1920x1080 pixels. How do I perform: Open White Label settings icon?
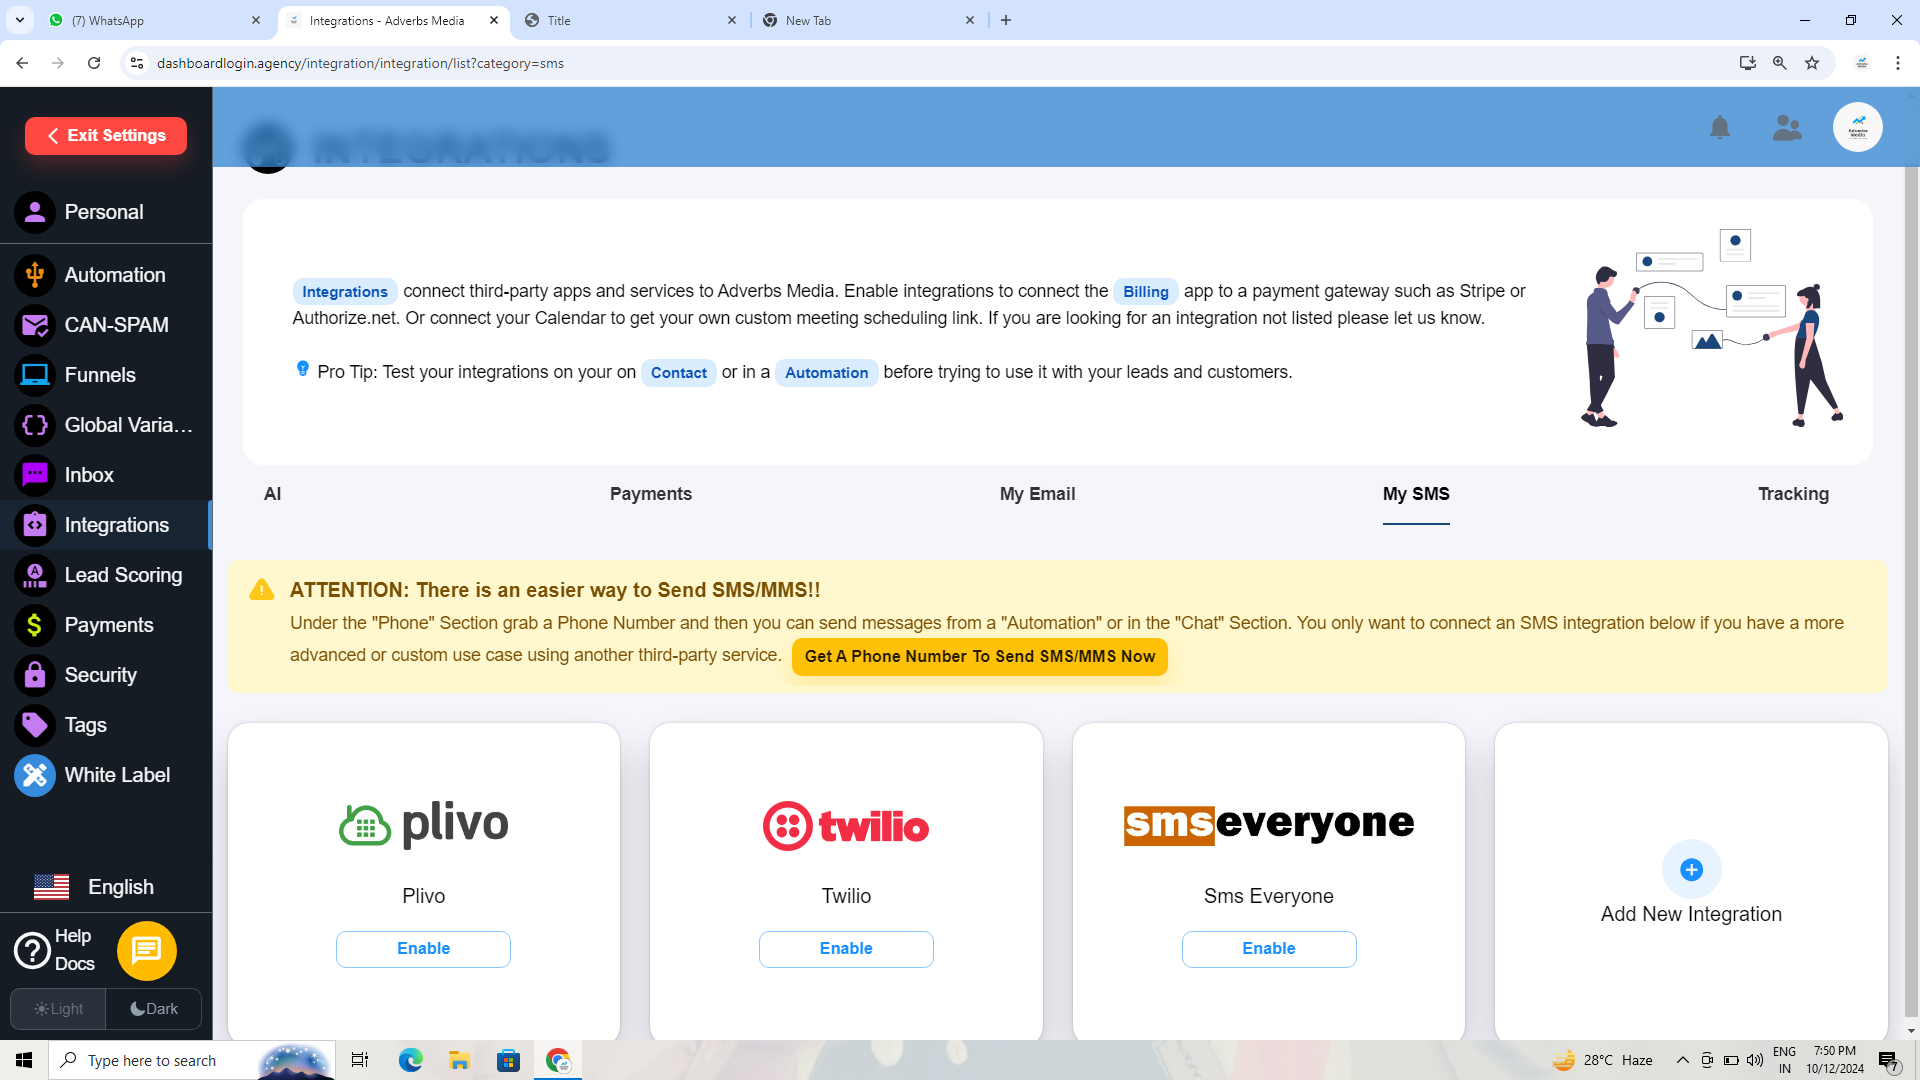[x=35, y=775]
